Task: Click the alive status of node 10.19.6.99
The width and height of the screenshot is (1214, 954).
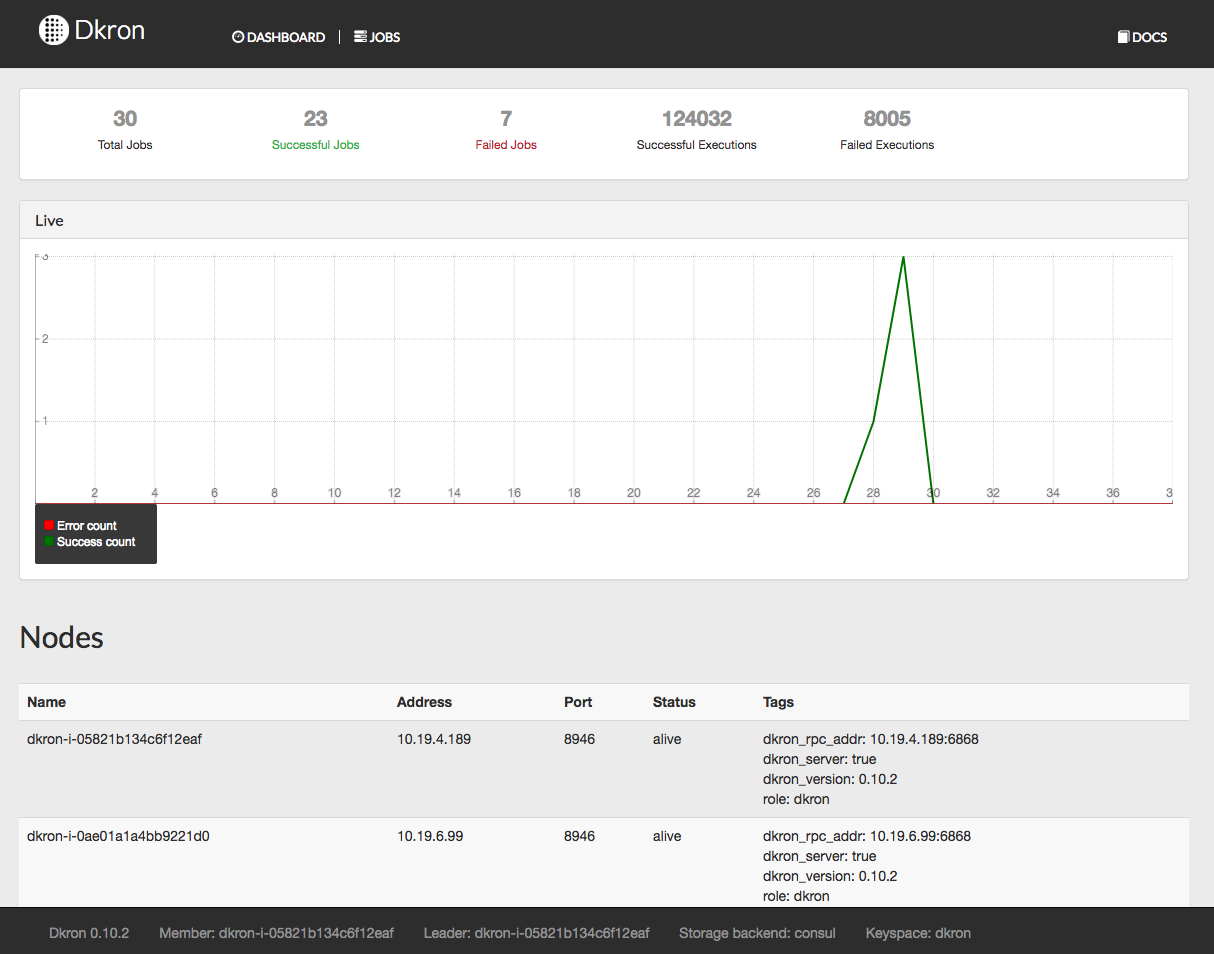Action: click(667, 836)
